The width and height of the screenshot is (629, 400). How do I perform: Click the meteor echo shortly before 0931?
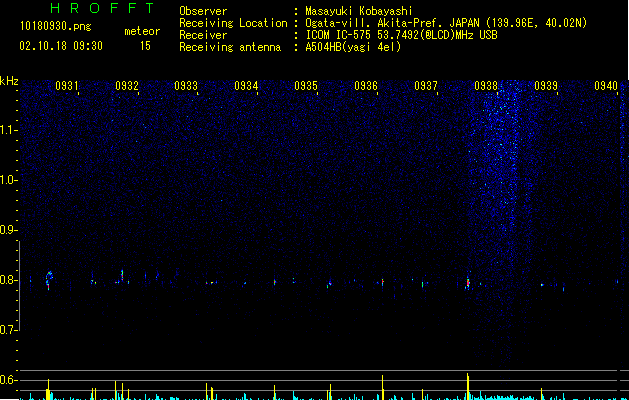point(49,280)
